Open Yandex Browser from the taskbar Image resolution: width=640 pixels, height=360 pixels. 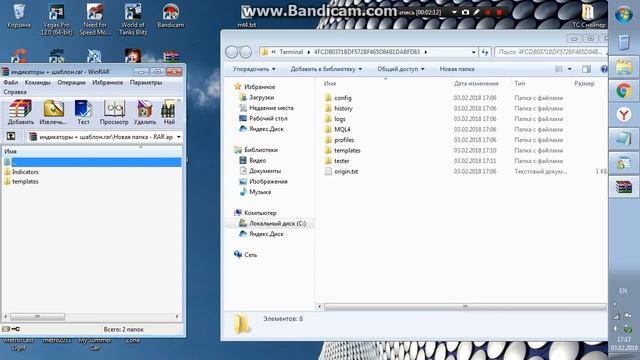[624, 115]
